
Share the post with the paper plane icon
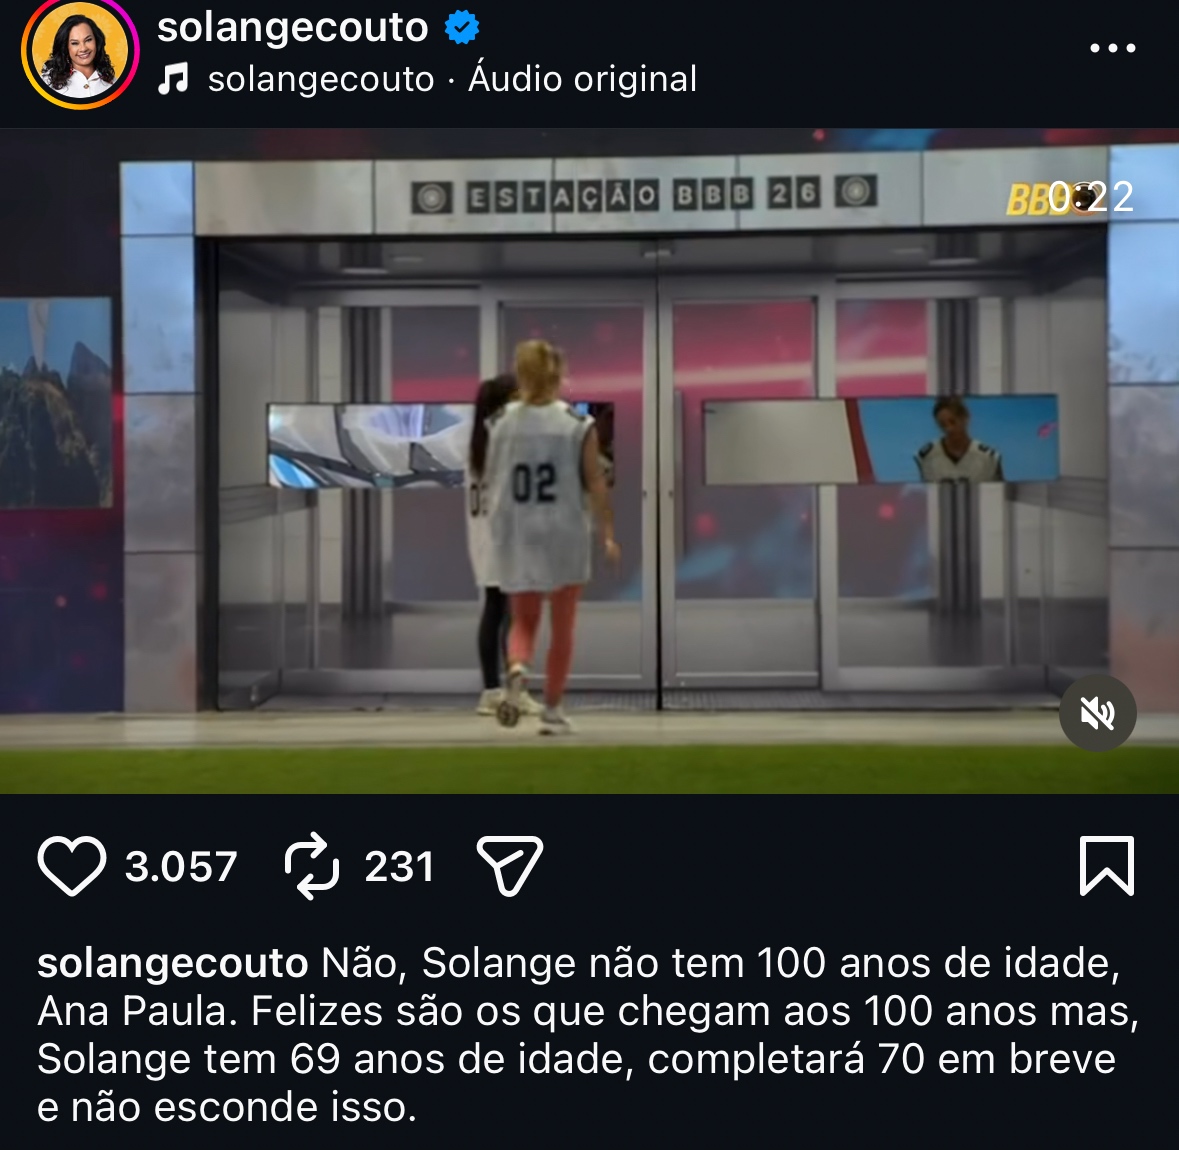coord(510,866)
